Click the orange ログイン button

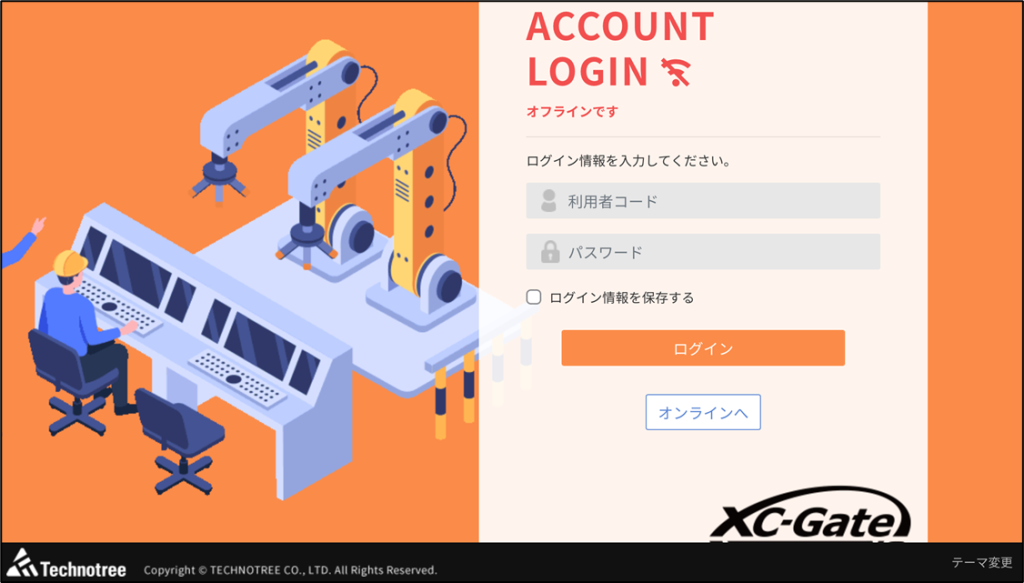703,348
